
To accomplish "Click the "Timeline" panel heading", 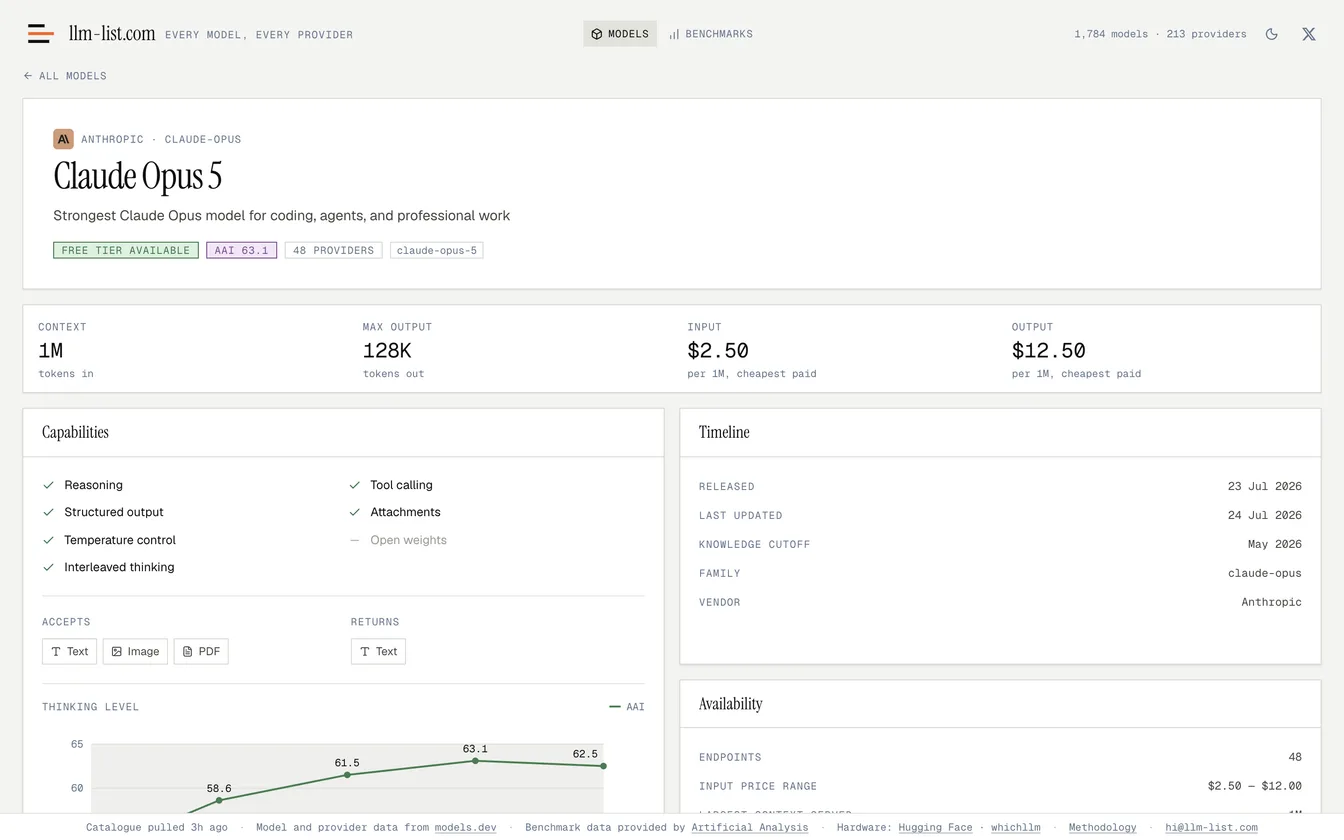I will pos(724,433).
